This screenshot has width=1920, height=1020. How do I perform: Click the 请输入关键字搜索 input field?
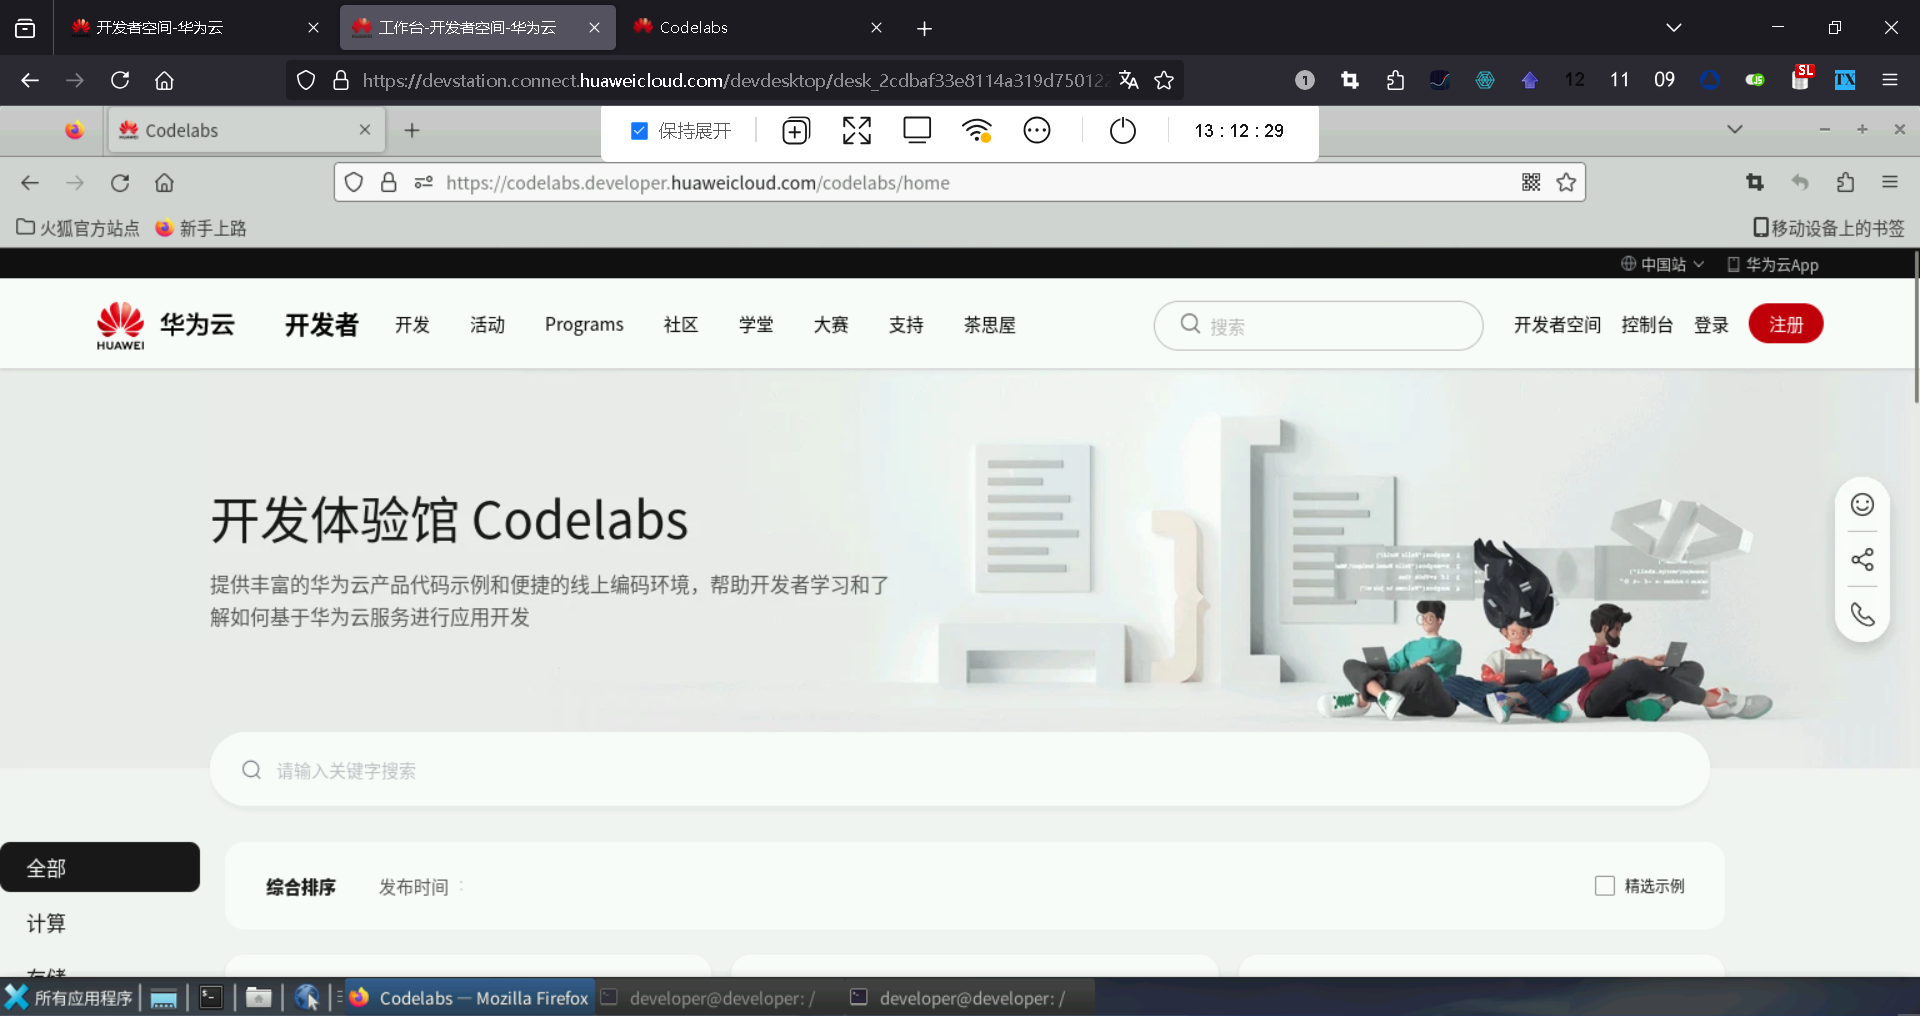click(700, 770)
